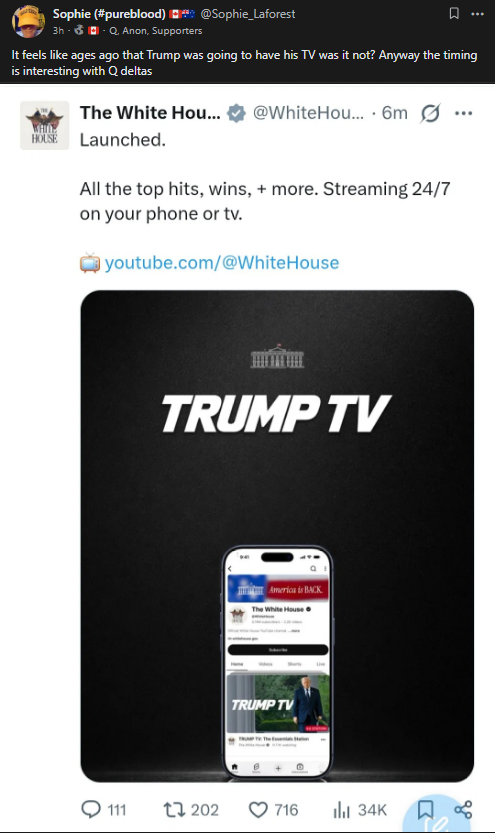Image resolution: width=495 pixels, height=833 pixels.
Task: Click the White House verified badge
Action: [236, 113]
